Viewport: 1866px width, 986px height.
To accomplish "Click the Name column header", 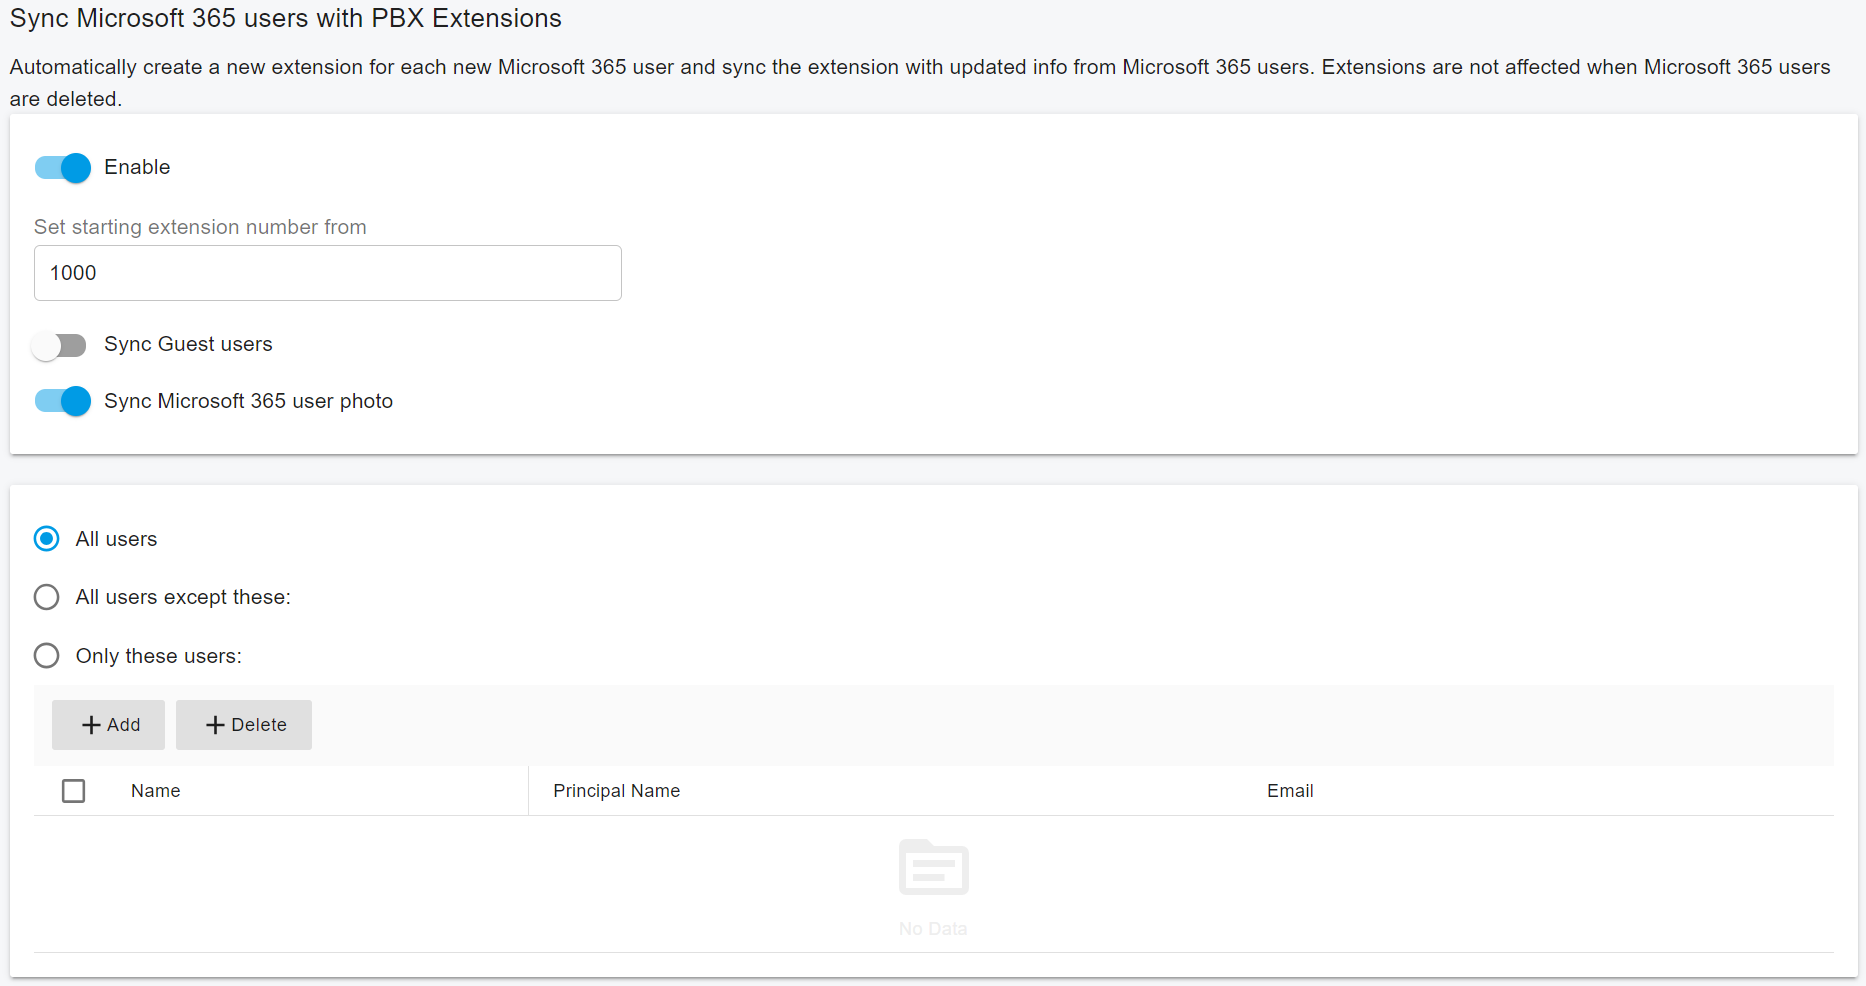I will [x=155, y=790].
